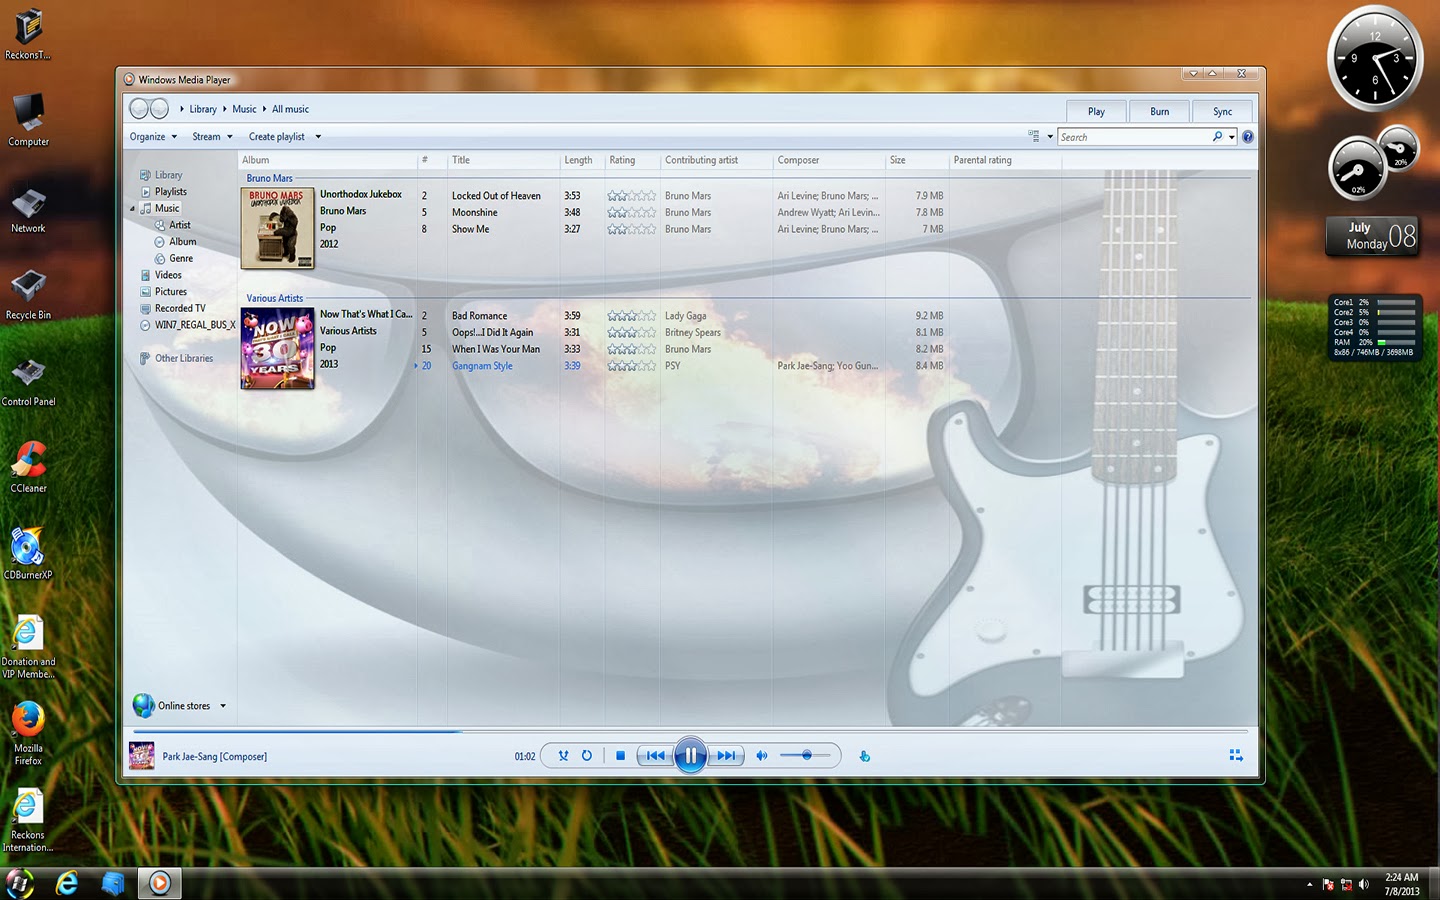Switch to Now Playing view
This screenshot has height=900, width=1440.
(x=1236, y=756)
